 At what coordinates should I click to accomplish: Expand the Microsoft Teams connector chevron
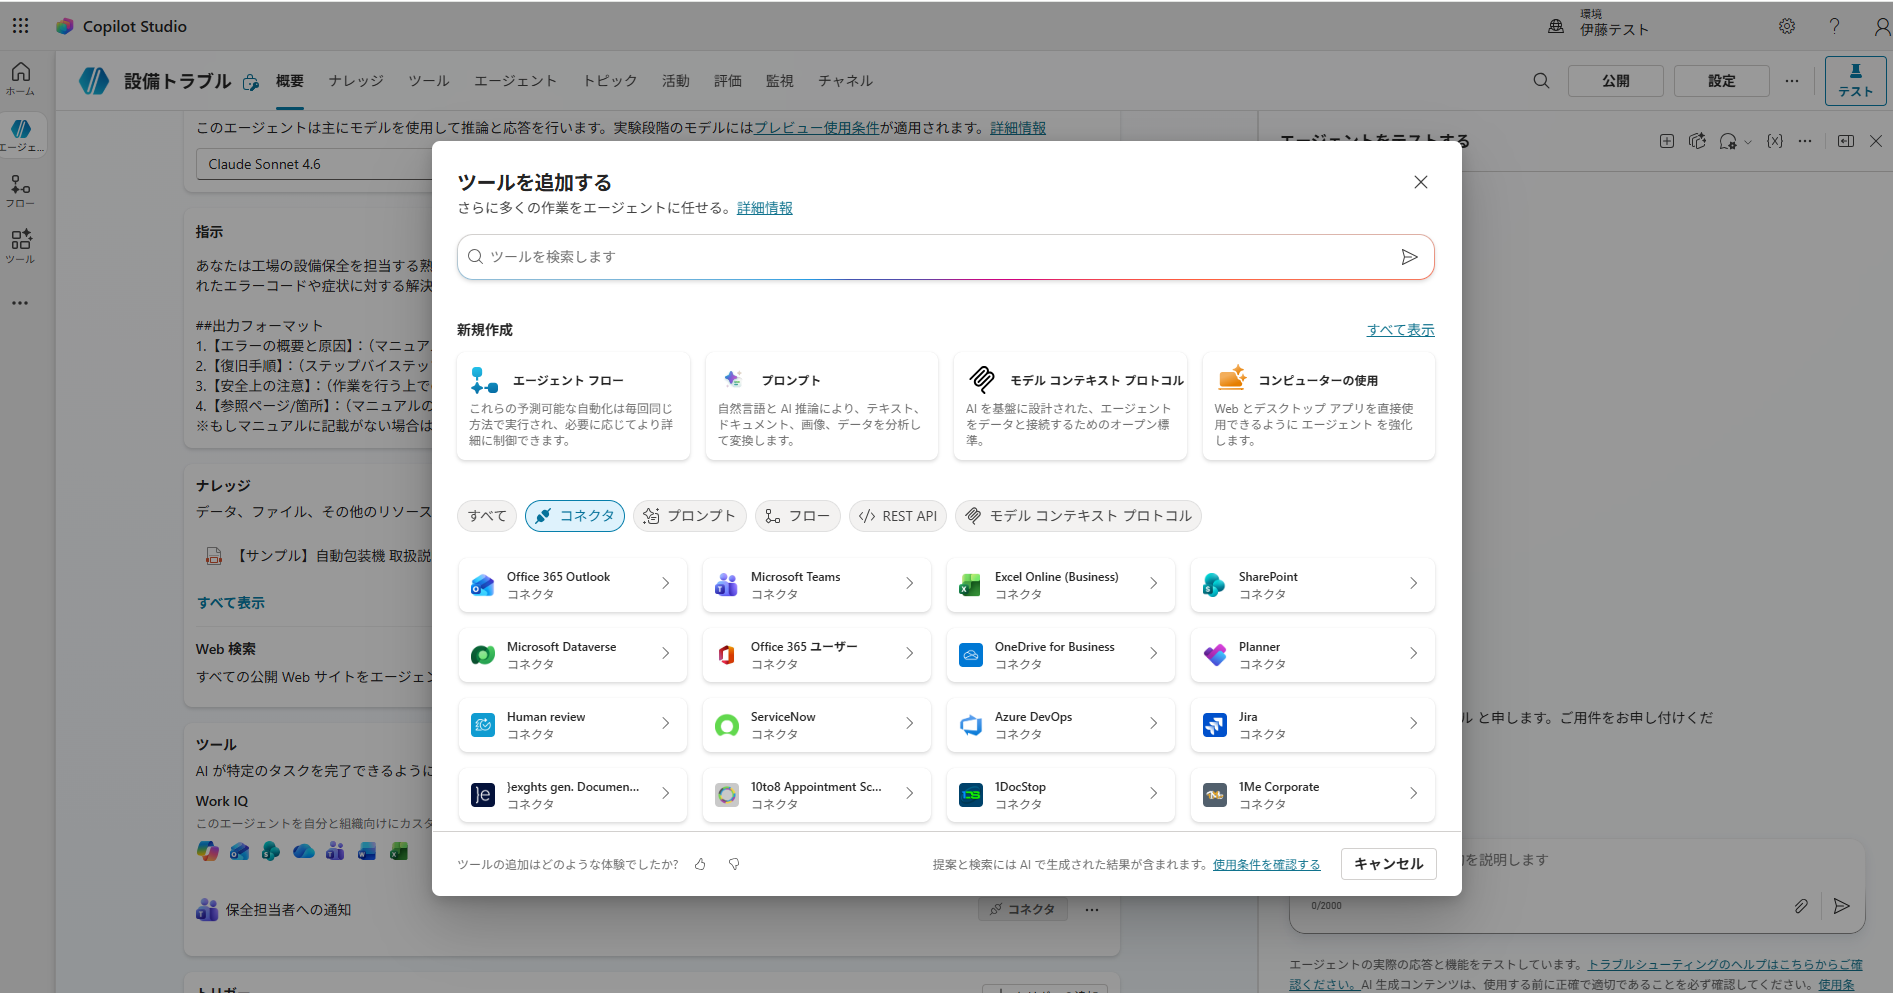pos(909,583)
